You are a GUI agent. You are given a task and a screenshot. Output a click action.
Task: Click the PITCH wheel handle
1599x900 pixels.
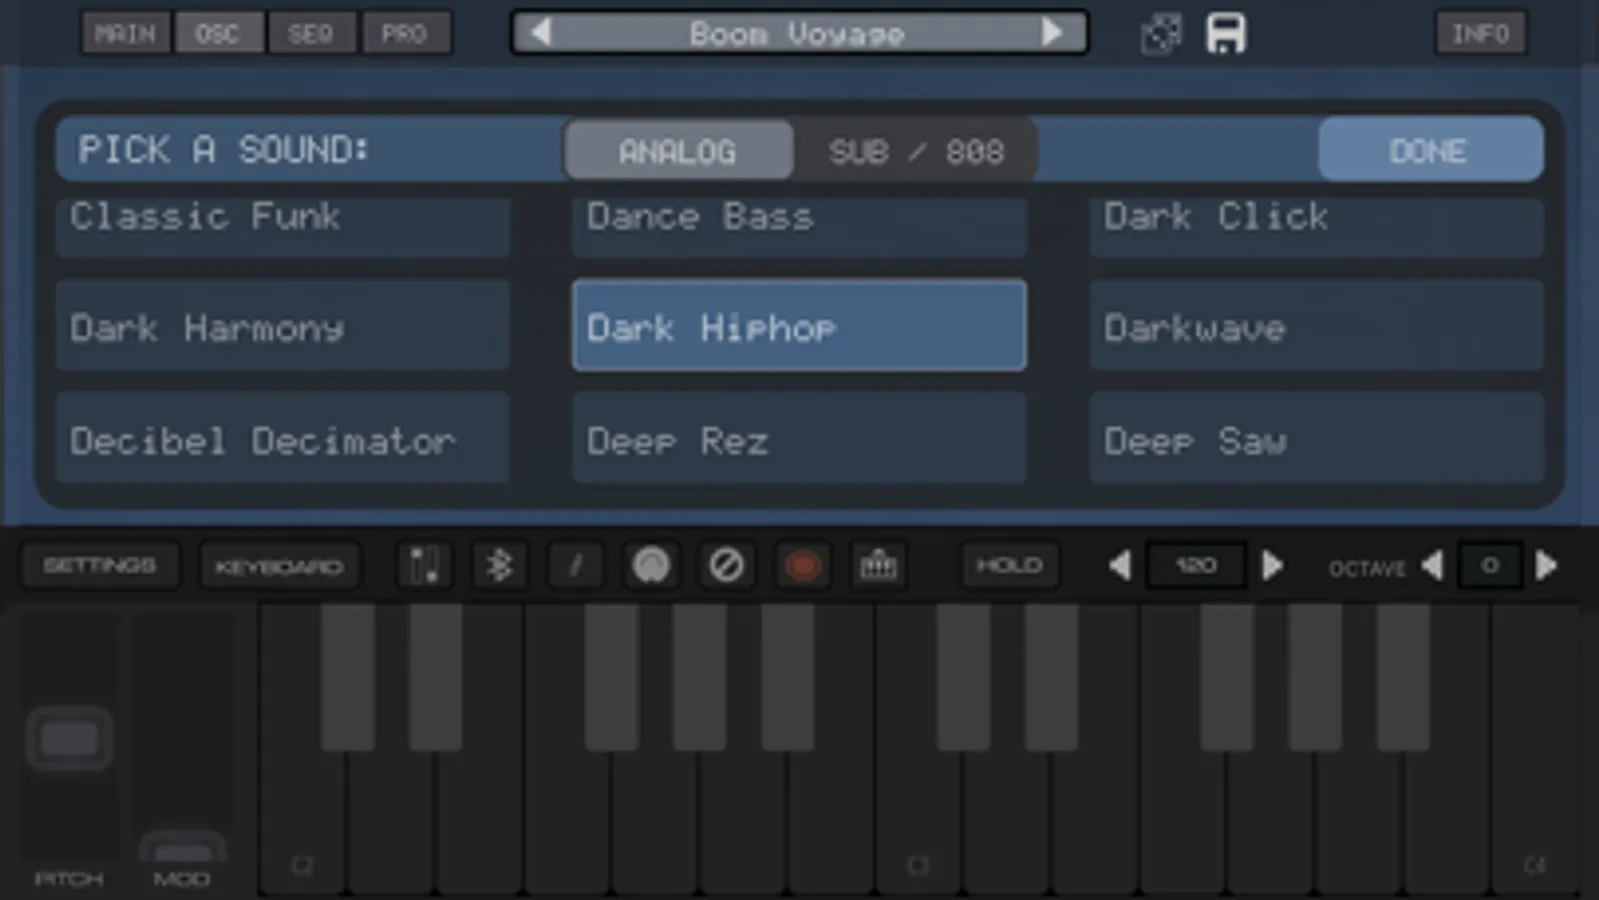(x=69, y=739)
